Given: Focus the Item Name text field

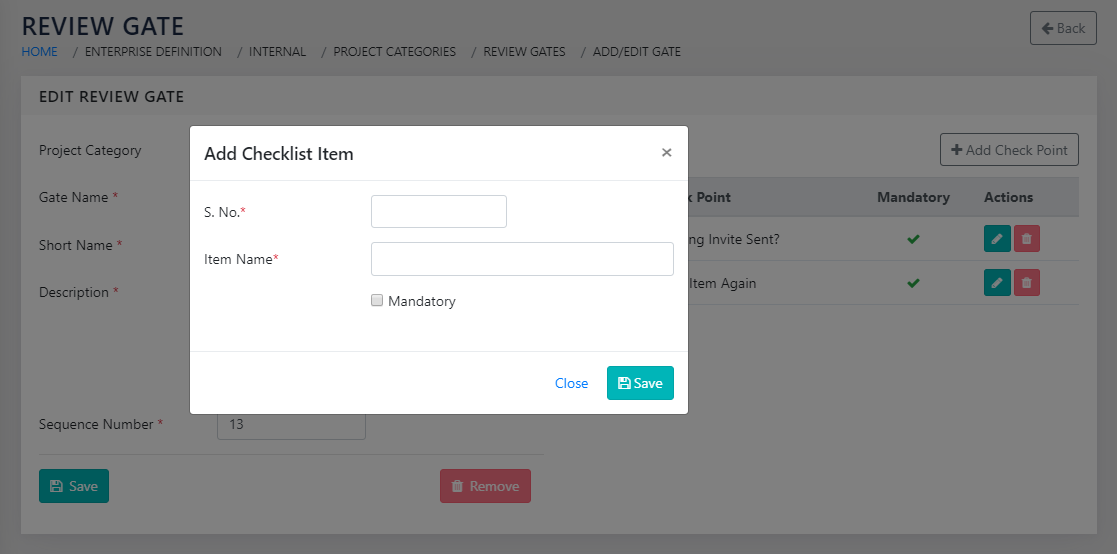Looking at the screenshot, I should (x=522, y=259).
